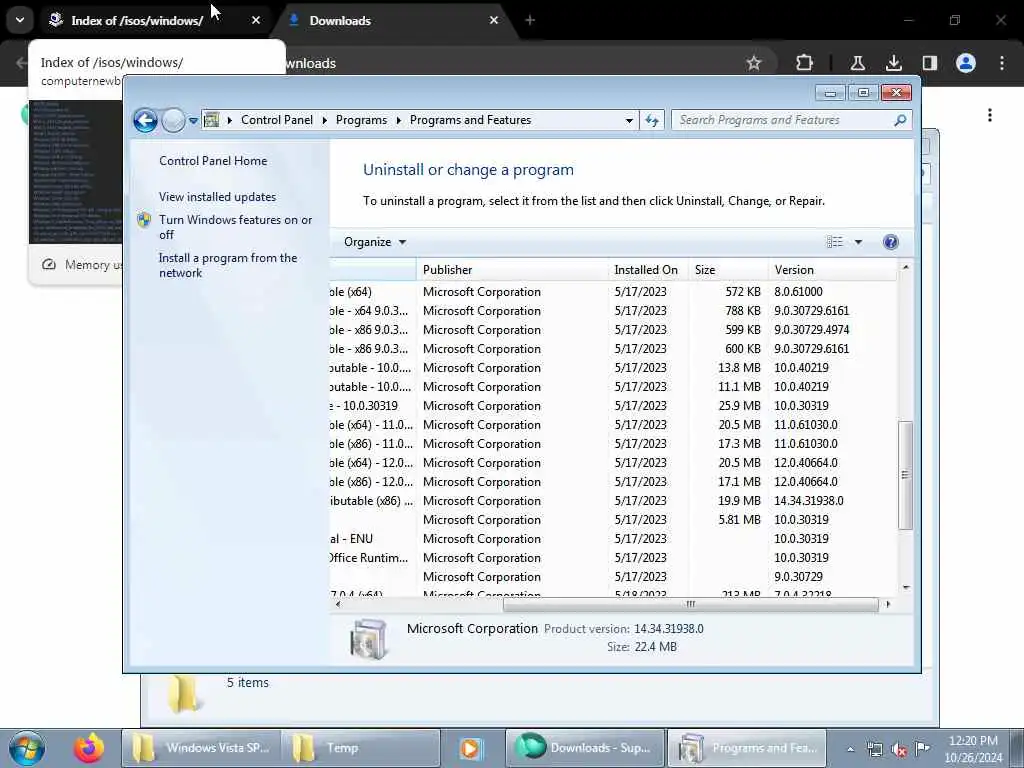Click the horizontal scroll right arrow

click(888, 604)
